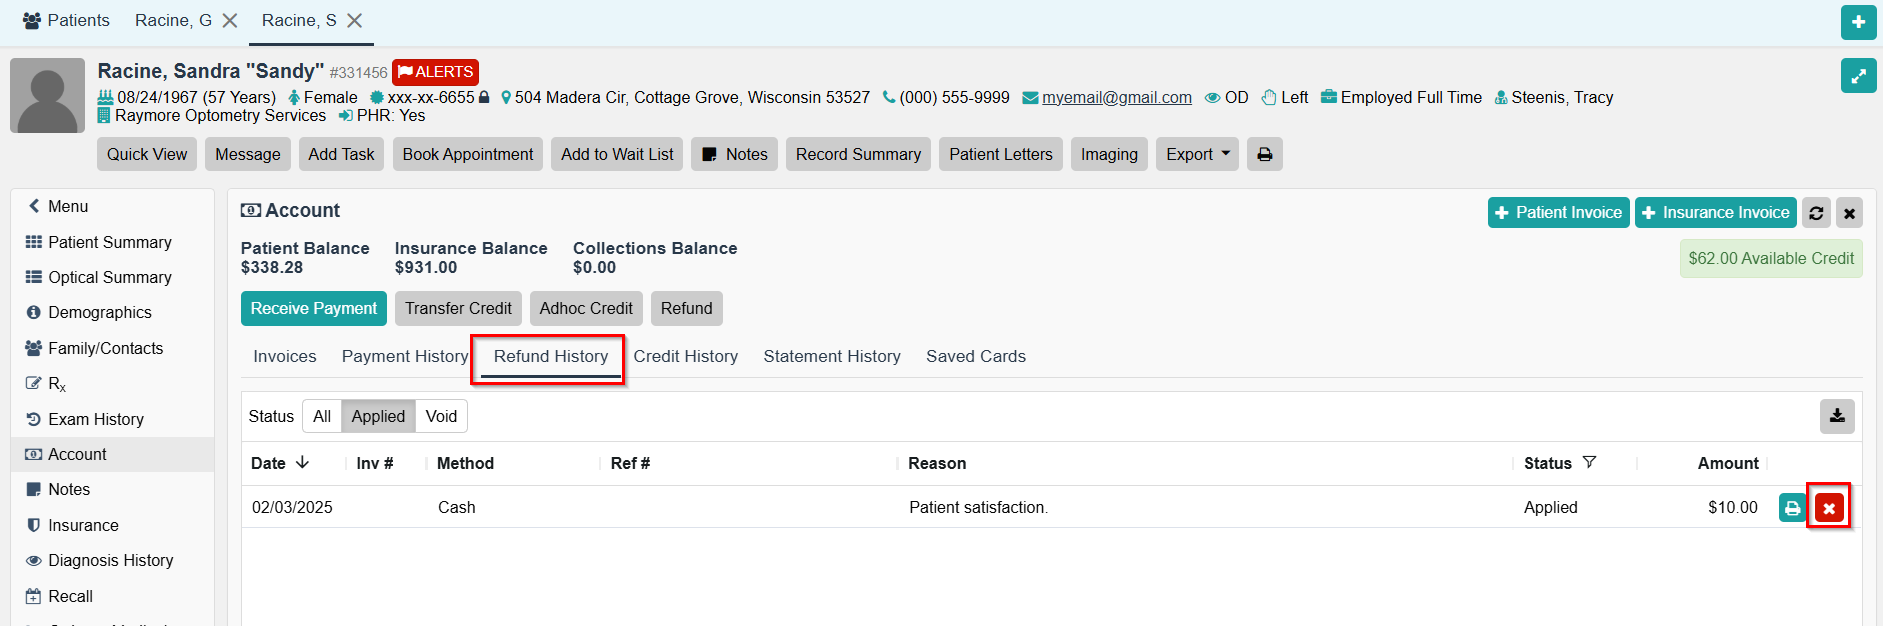Print the $10.00 refund receipt
Image resolution: width=1883 pixels, height=626 pixels.
coord(1792,508)
